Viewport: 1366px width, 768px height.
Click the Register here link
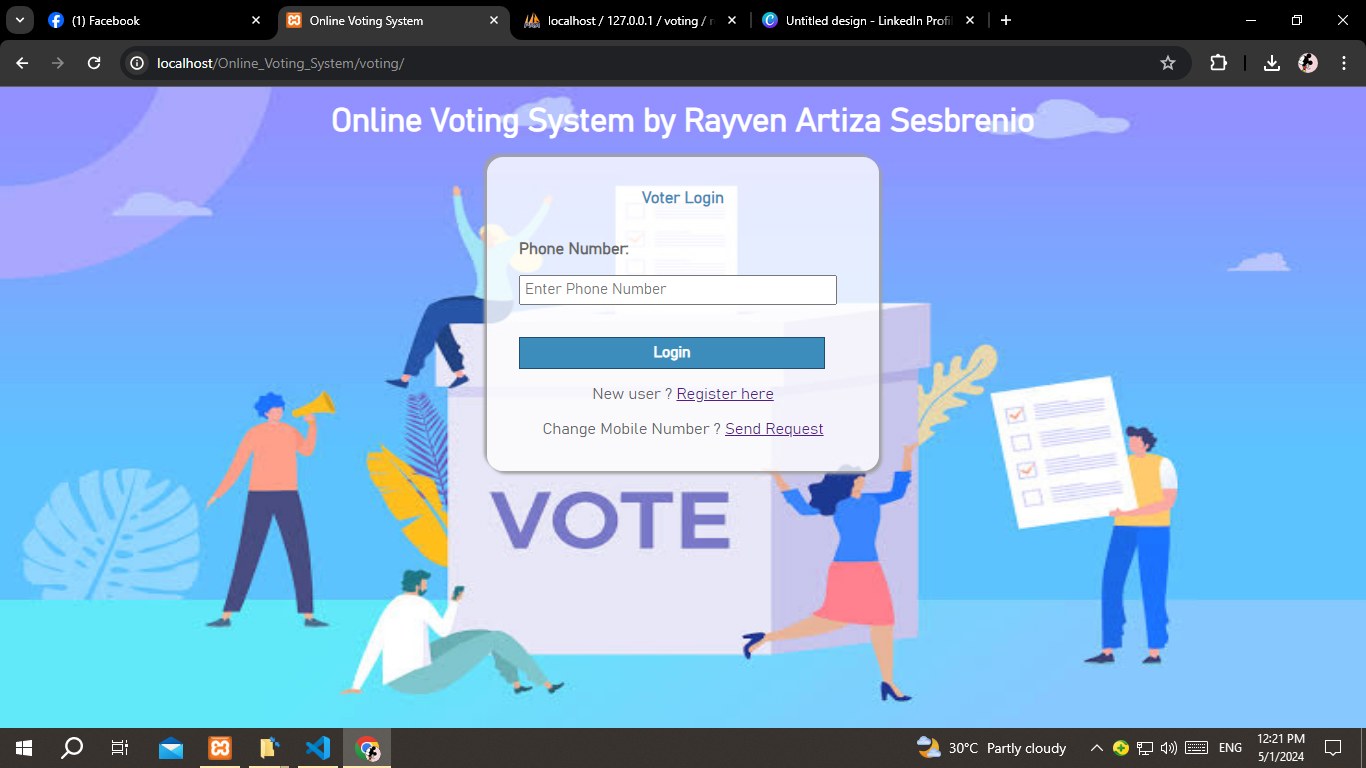(x=724, y=393)
